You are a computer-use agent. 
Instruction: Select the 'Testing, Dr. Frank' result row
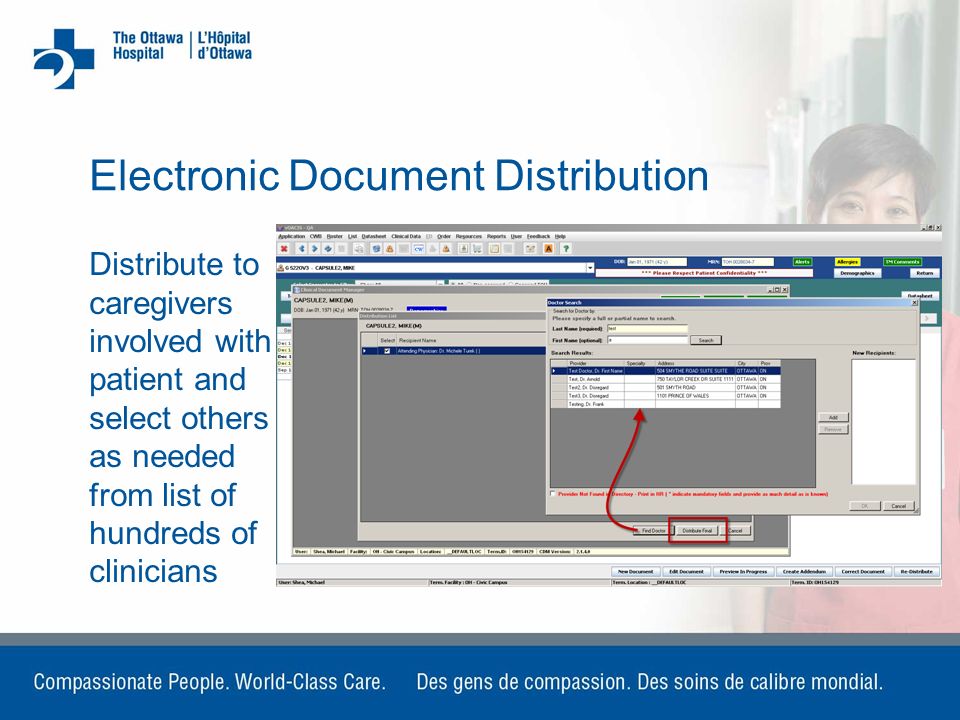pyautogui.click(x=666, y=405)
